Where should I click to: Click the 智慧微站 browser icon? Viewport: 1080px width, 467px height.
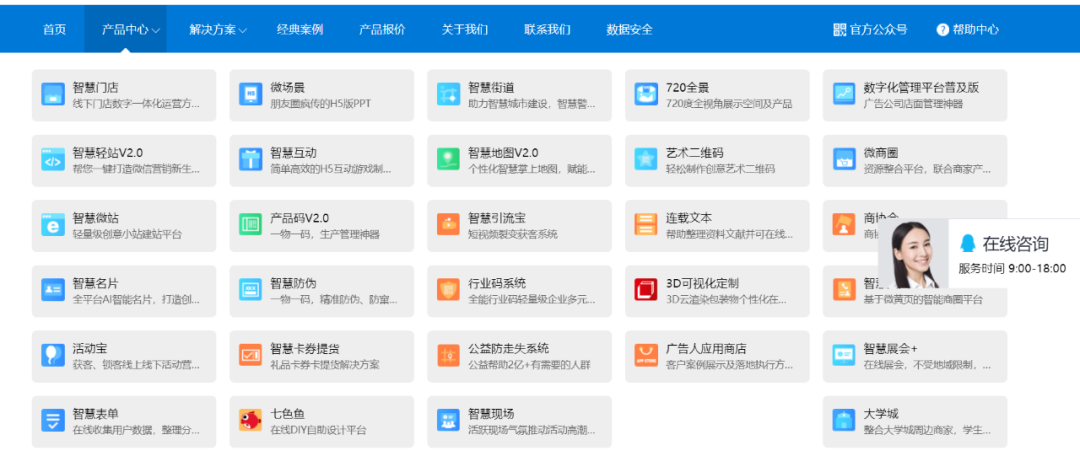[52, 225]
